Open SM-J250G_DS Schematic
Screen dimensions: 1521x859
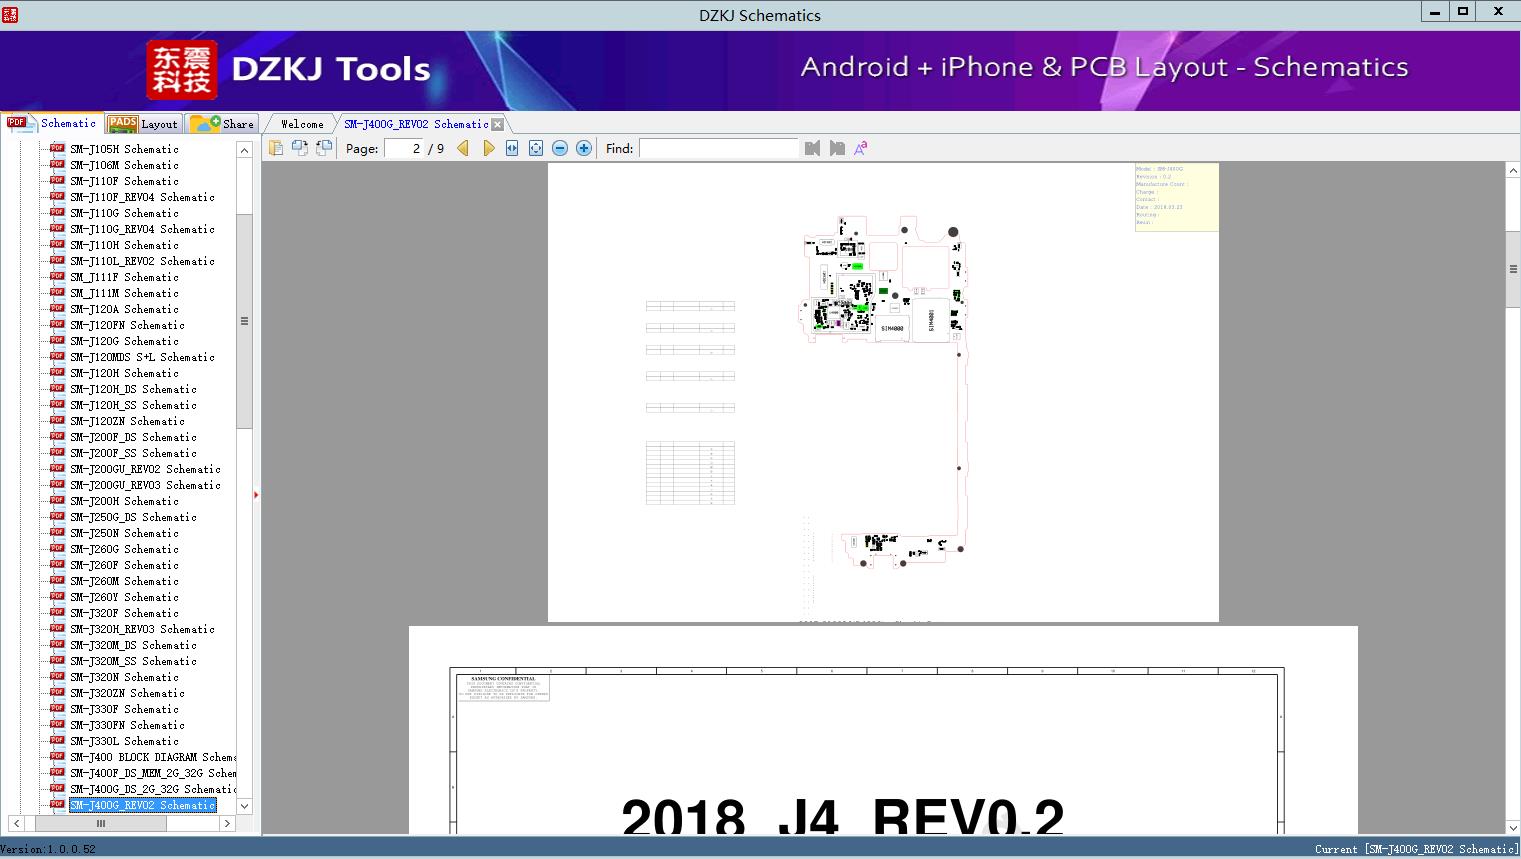pyautogui.click(x=133, y=517)
